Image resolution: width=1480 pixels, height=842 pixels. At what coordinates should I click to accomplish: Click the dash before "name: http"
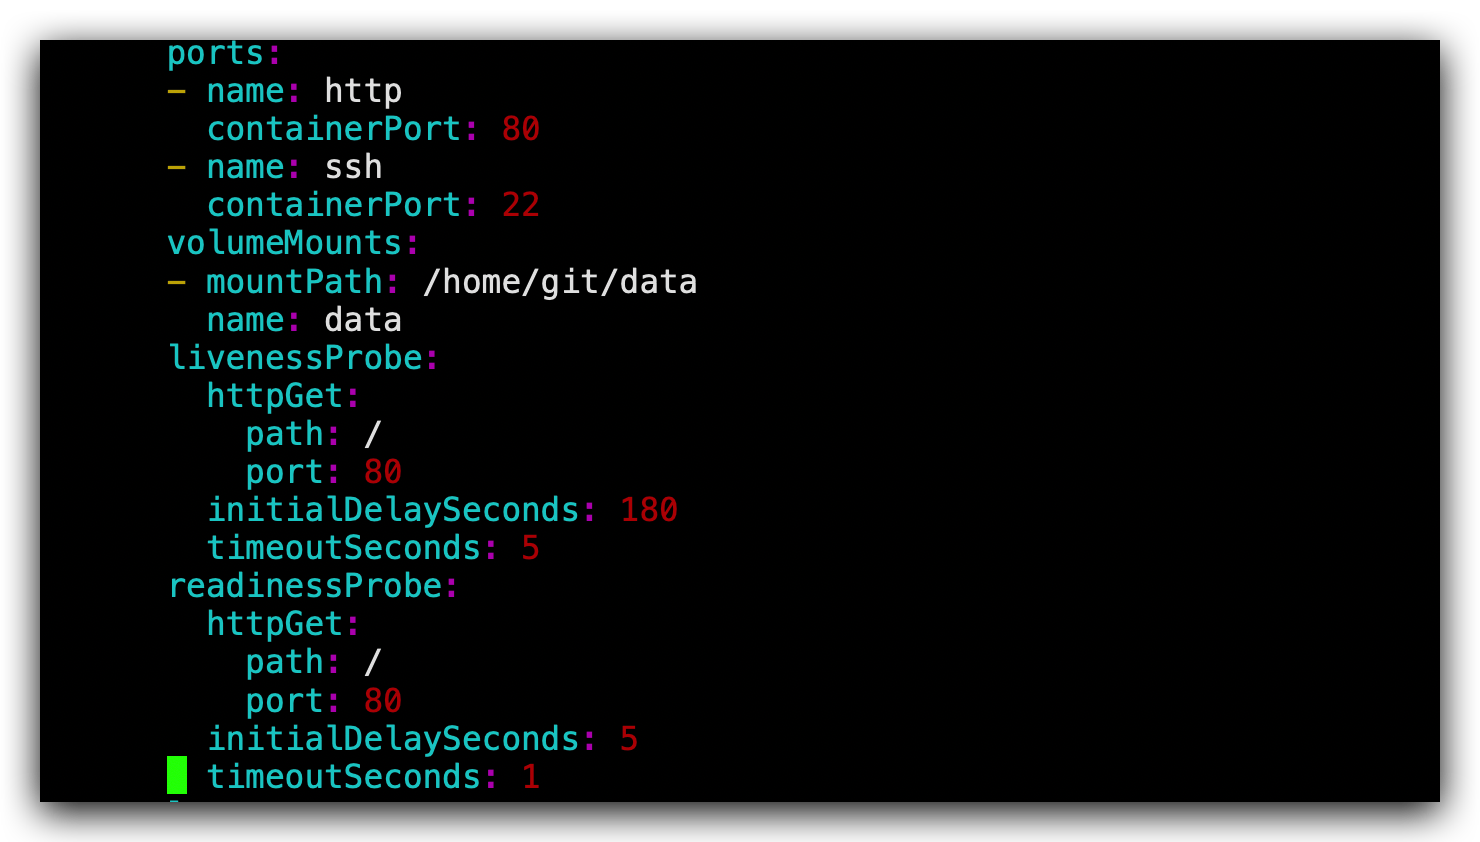pyautogui.click(x=177, y=91)
